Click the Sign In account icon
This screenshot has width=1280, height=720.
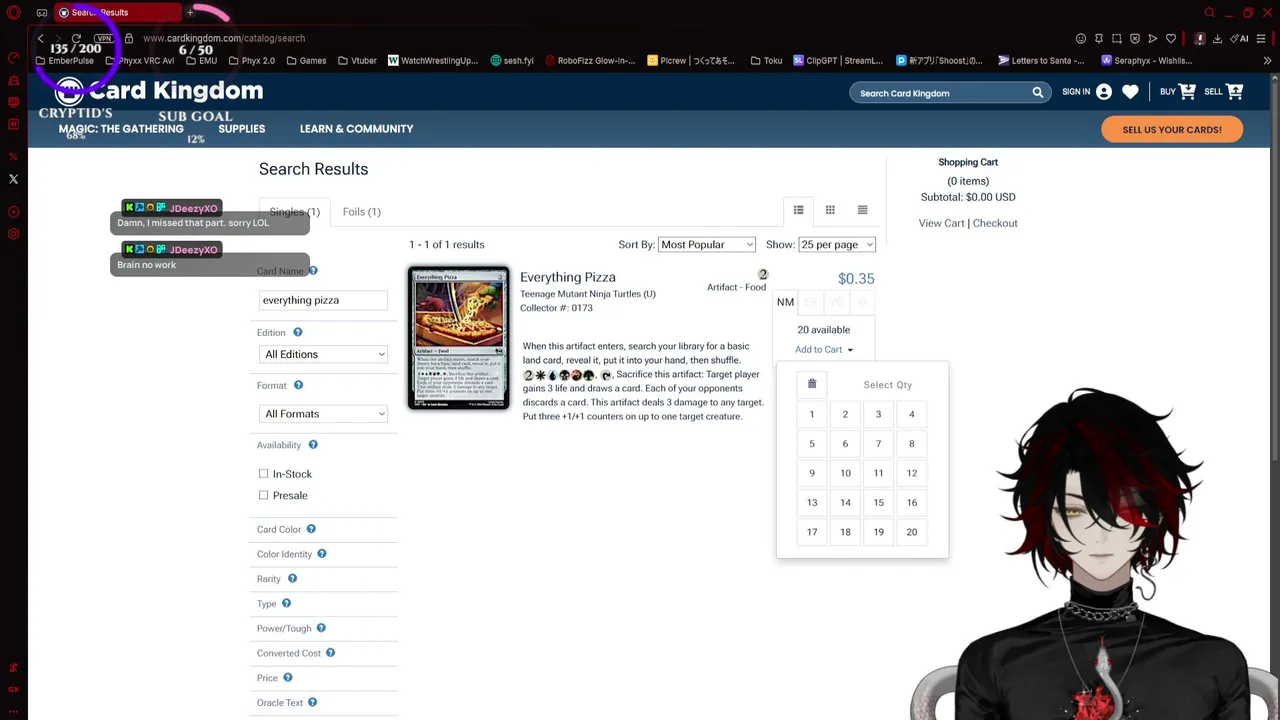point(1104,92)
